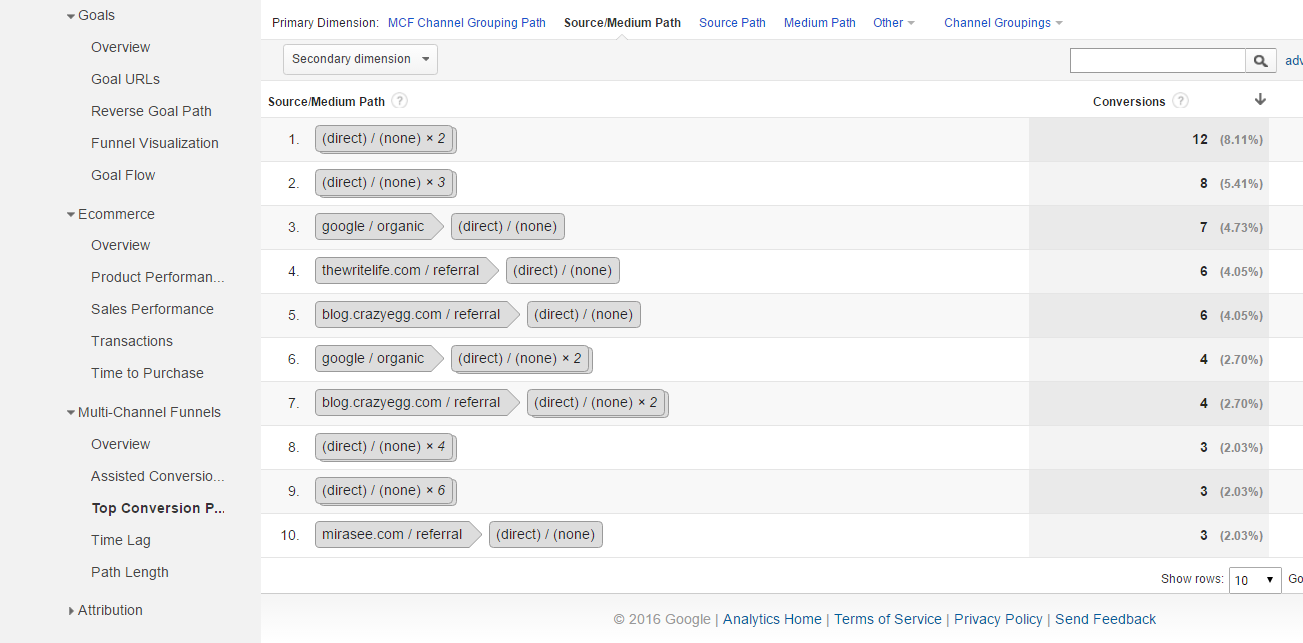Go to Funnel Visualization report
Viewport: 1303px width, 643px height.
154,143
